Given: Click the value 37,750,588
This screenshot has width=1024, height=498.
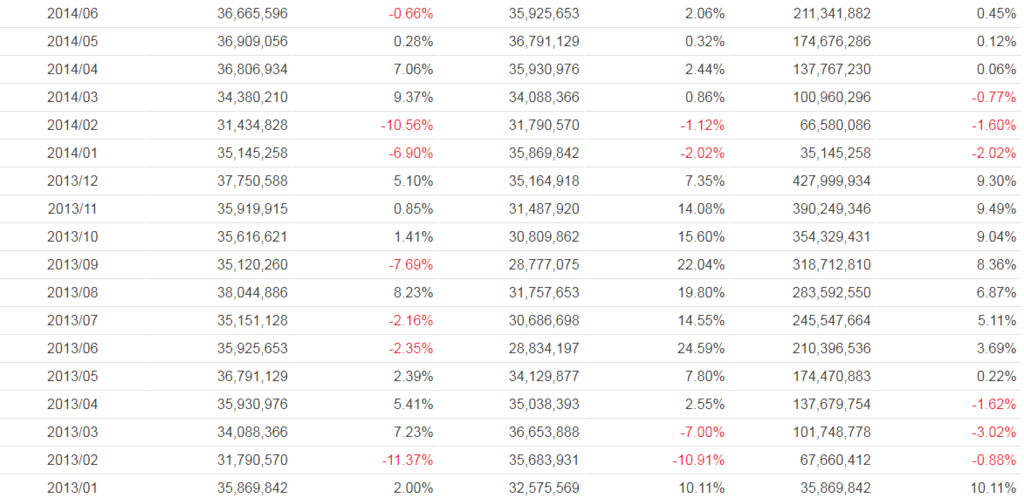Looking at the screenshot, I should point(252,181).
